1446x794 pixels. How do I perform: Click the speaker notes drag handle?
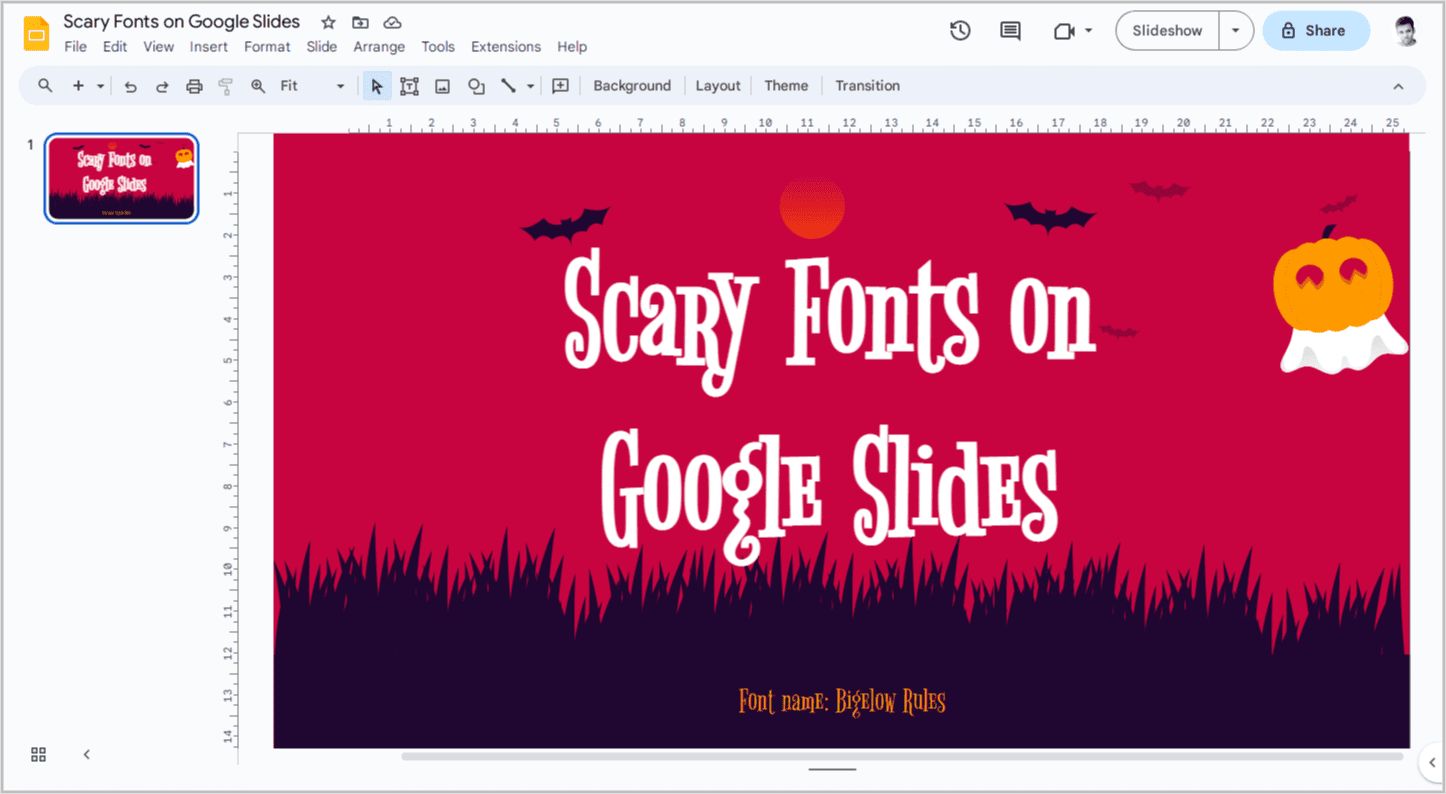click(832, 769)
